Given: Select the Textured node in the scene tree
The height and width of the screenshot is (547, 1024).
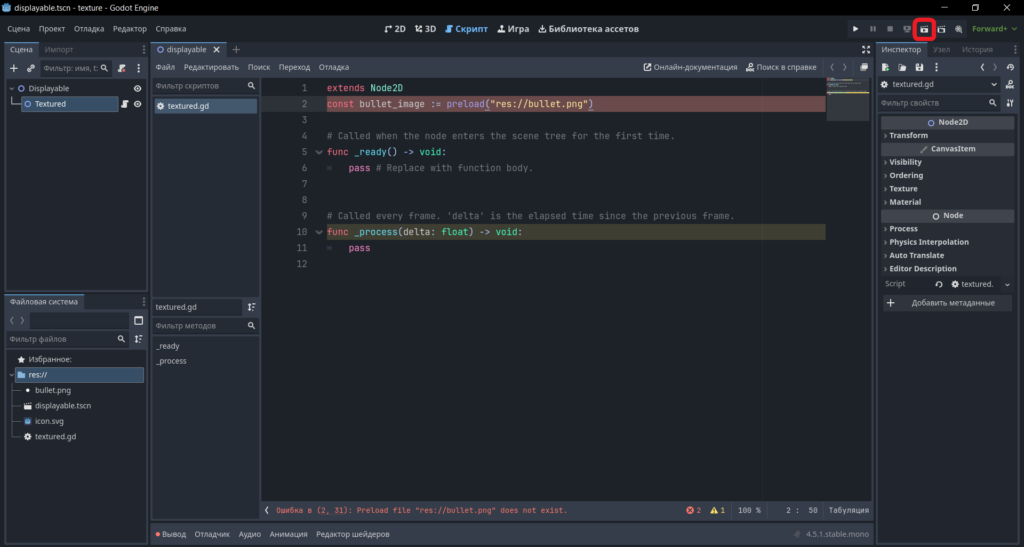Looking at the screenshot, I should [x=70, y=104].
